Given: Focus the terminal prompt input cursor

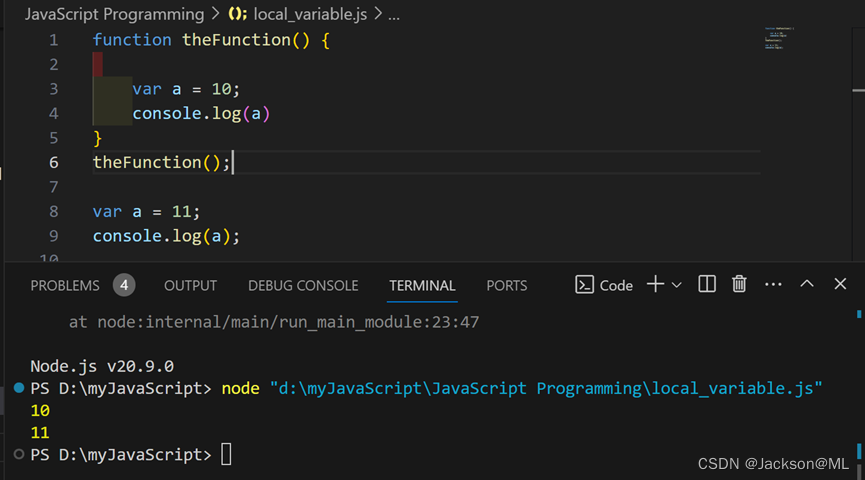Looking at the screenshot, I should coord(226,455).
